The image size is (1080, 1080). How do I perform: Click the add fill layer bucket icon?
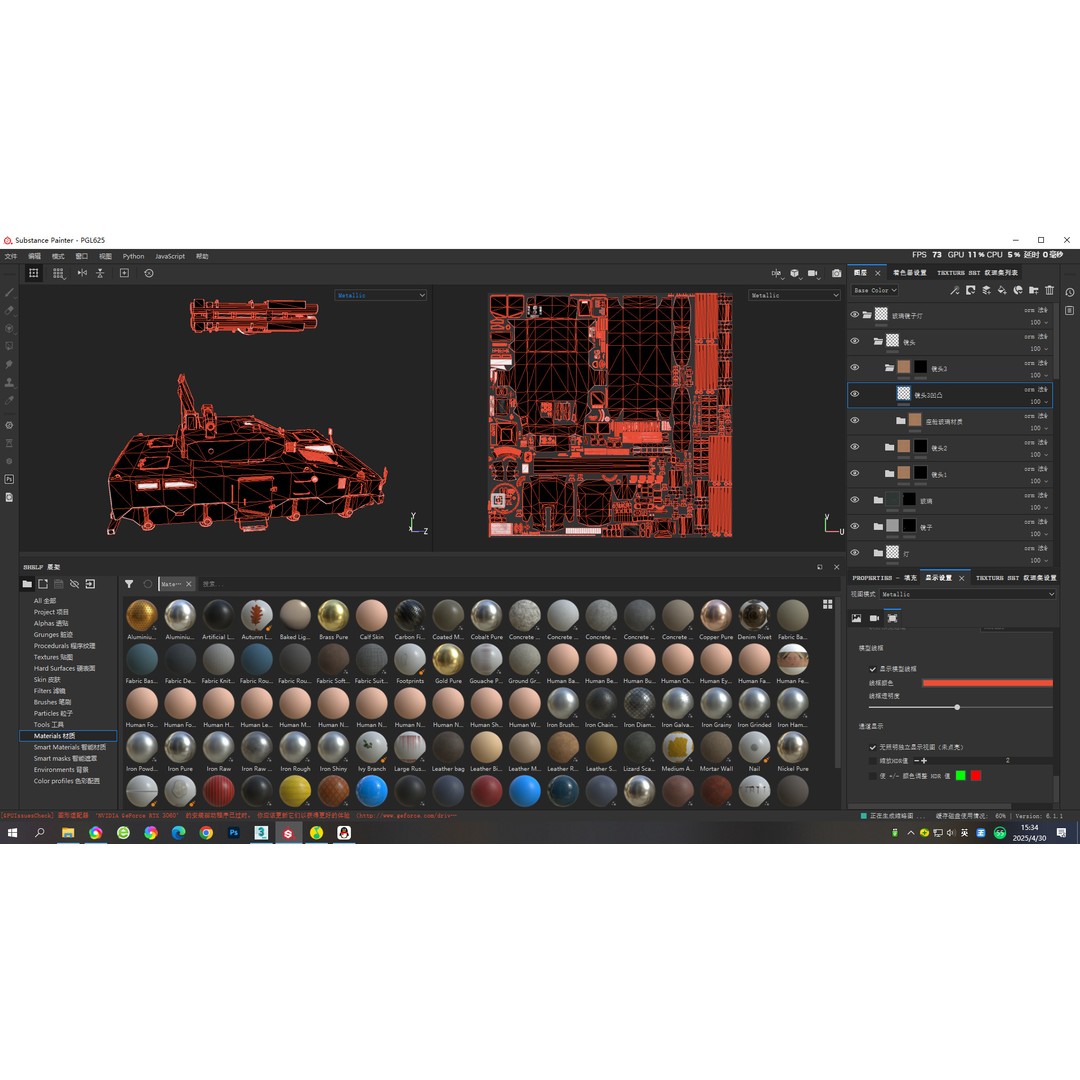1002,291
